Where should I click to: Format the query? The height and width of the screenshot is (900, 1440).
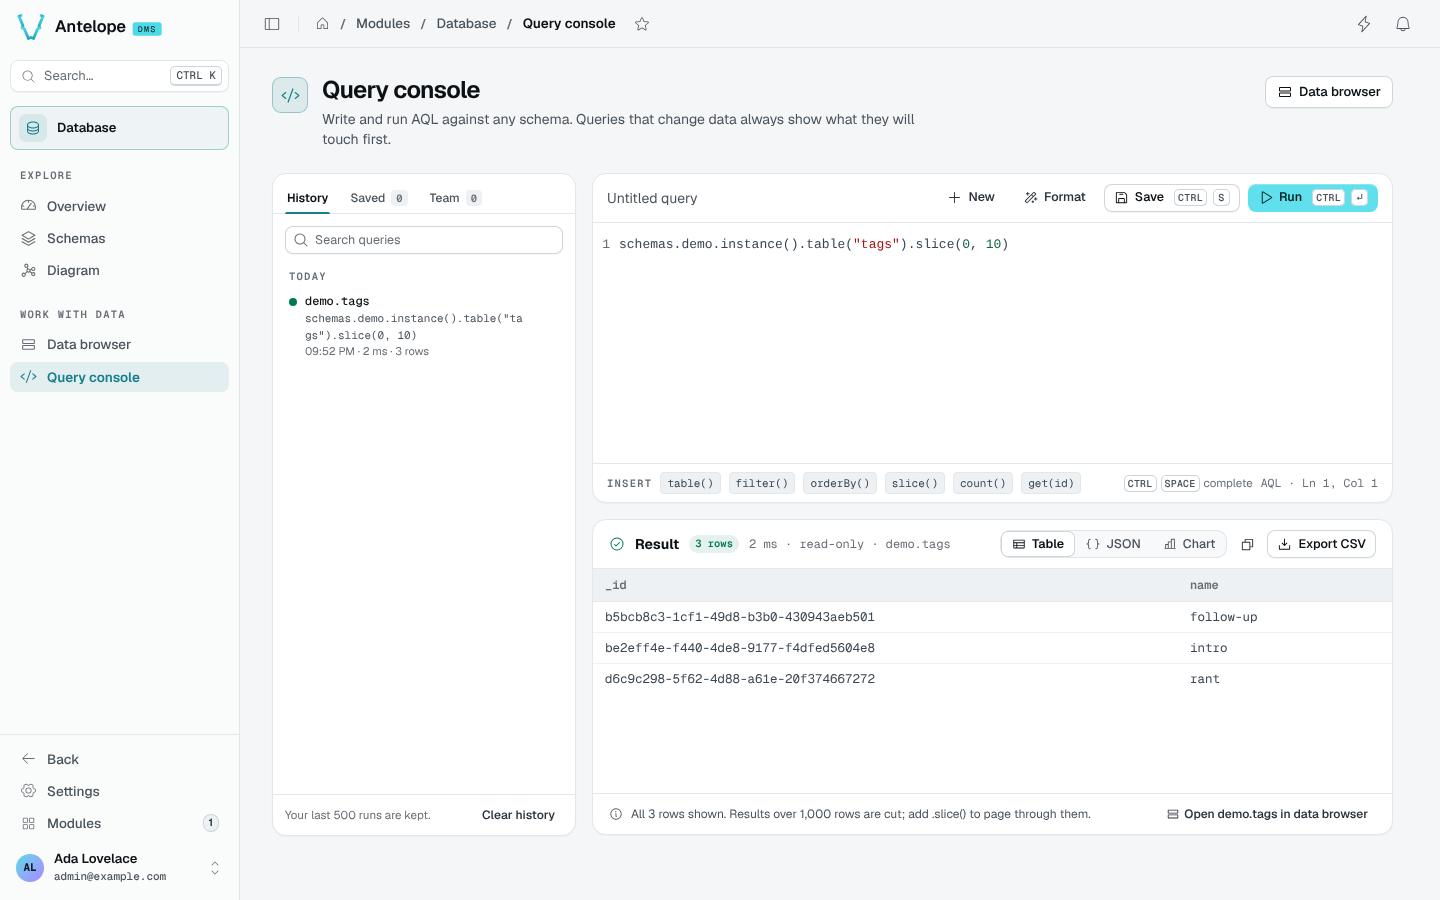pos(1055,197)
